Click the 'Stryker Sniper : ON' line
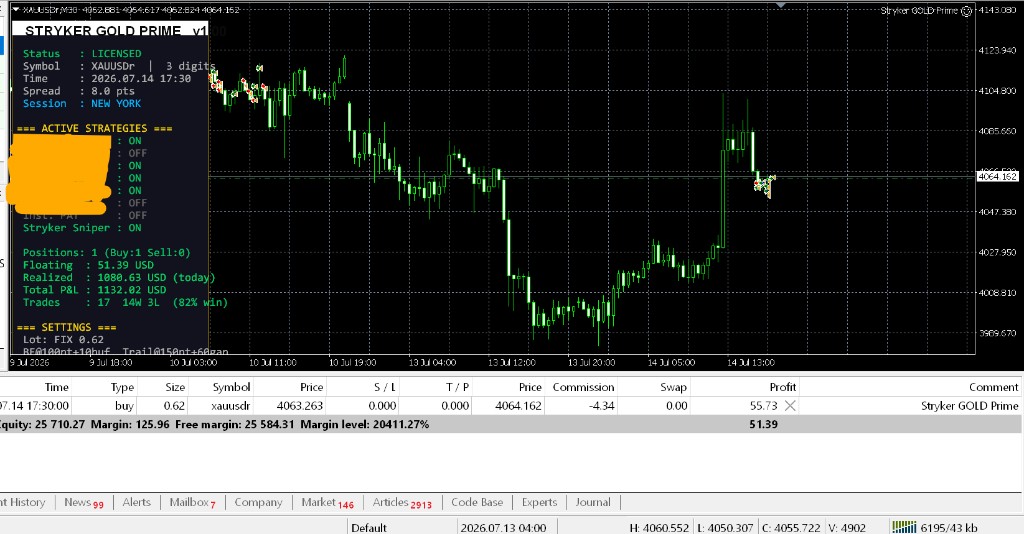The height and width of the screenshot is (534, 1024). point(82,228)
